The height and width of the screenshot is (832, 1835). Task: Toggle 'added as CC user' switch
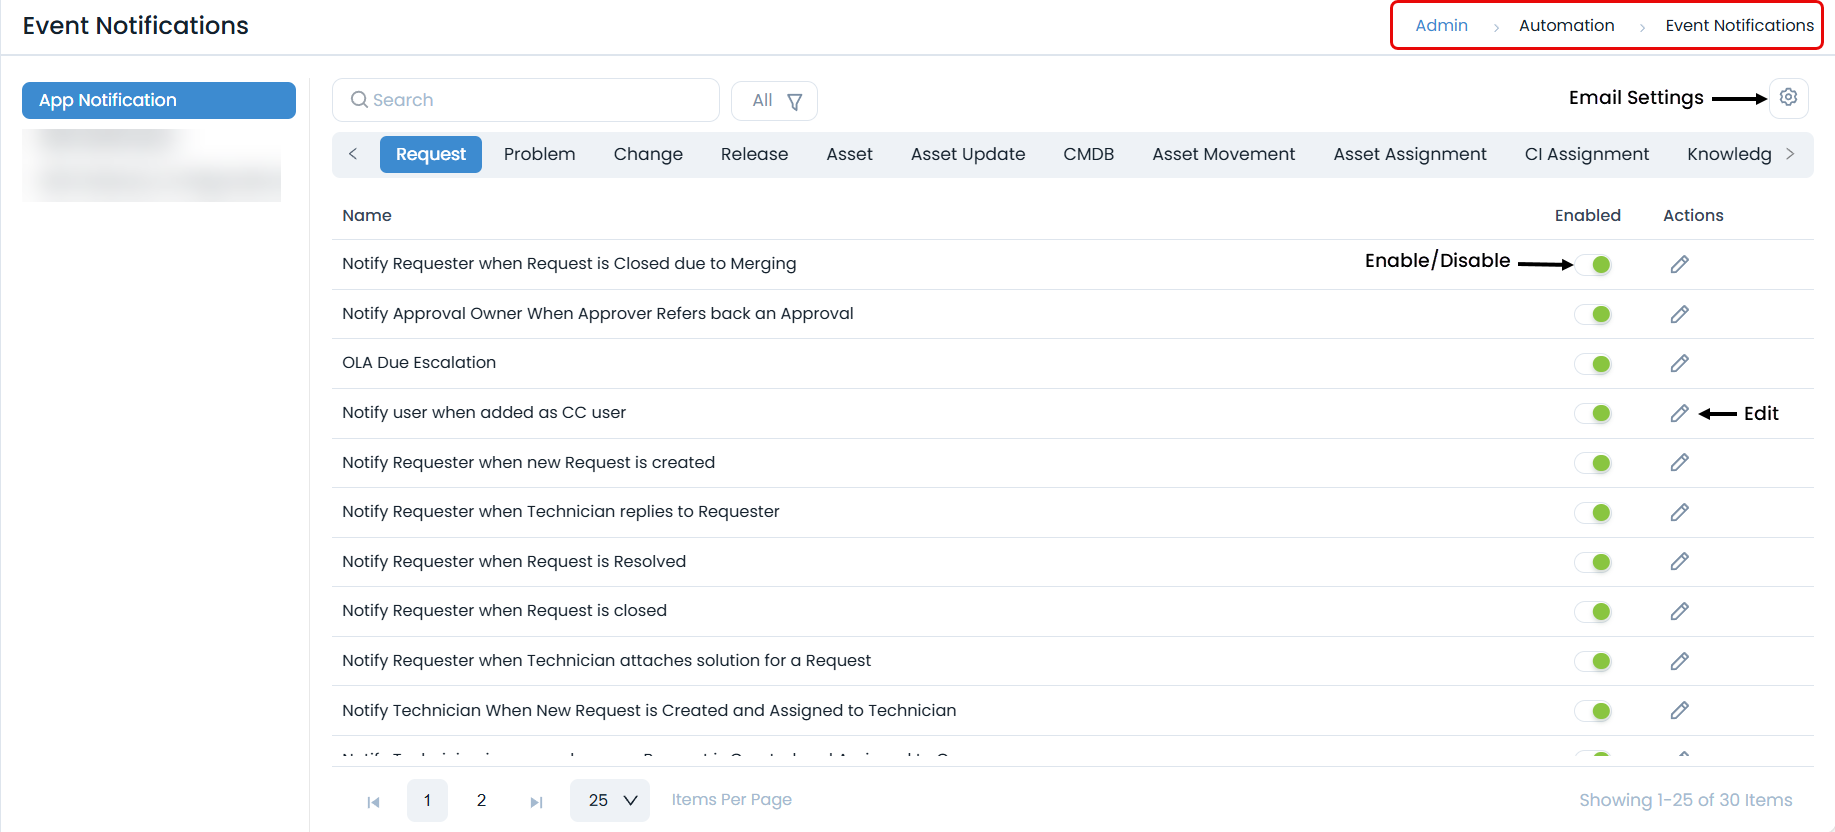(1593, 413)
